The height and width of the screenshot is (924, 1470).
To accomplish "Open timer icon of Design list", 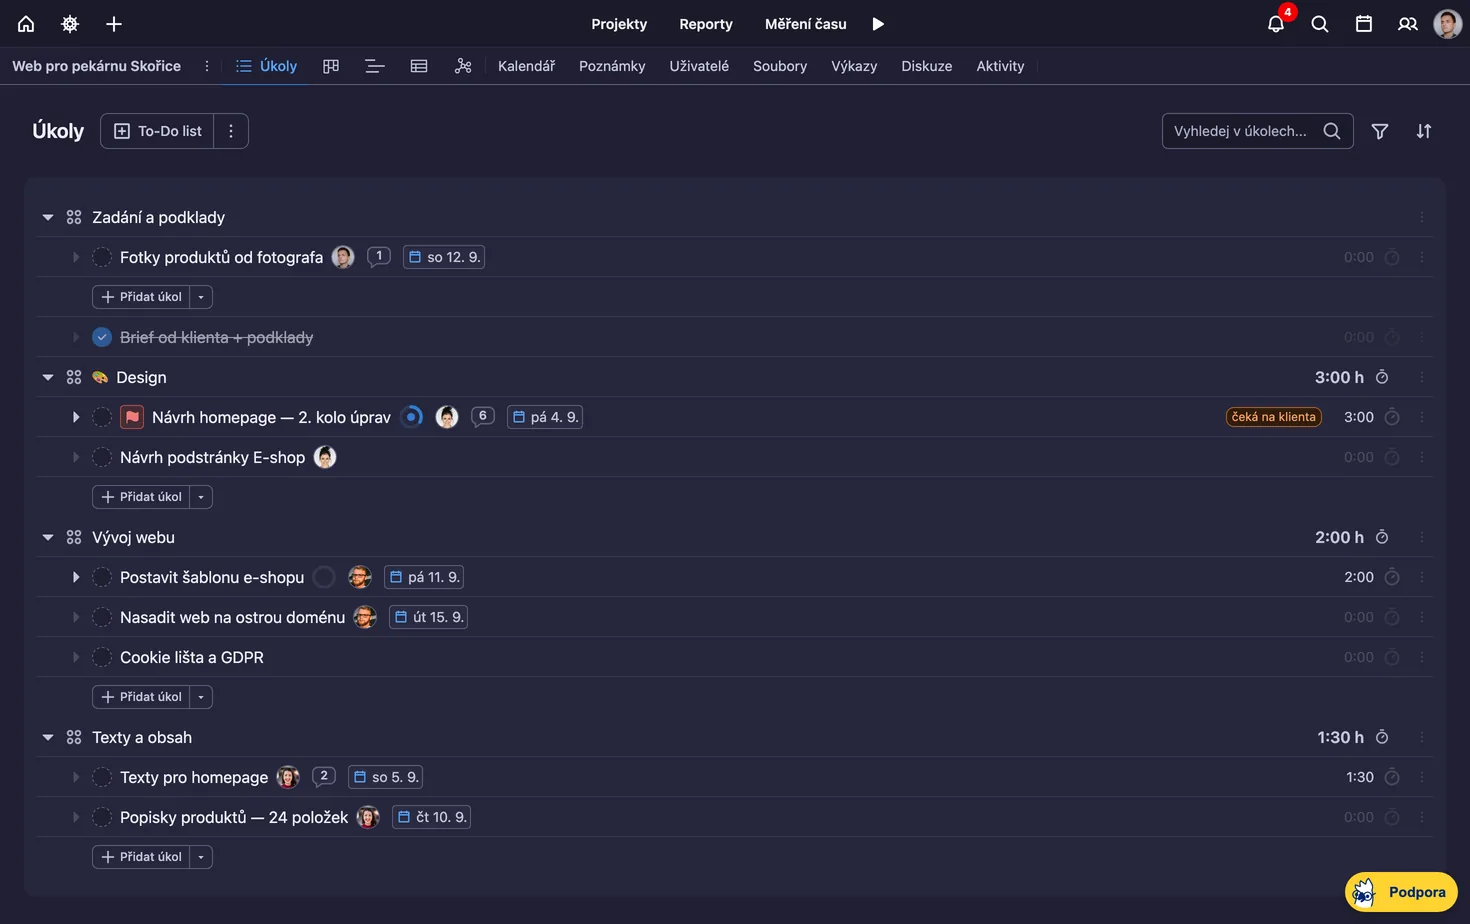I will [x=1382, y=377].
